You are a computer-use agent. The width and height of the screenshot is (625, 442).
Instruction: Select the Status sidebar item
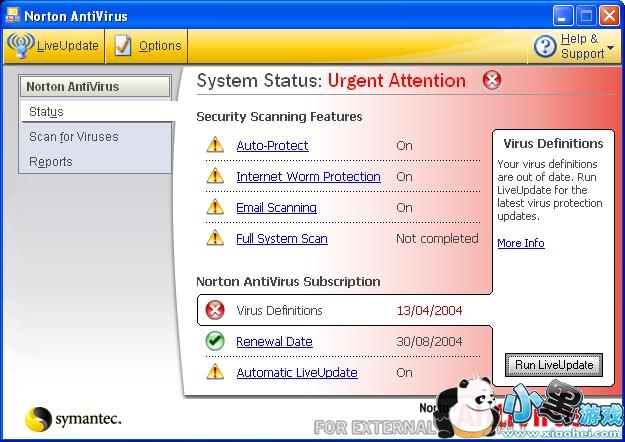tap(98, 112)
